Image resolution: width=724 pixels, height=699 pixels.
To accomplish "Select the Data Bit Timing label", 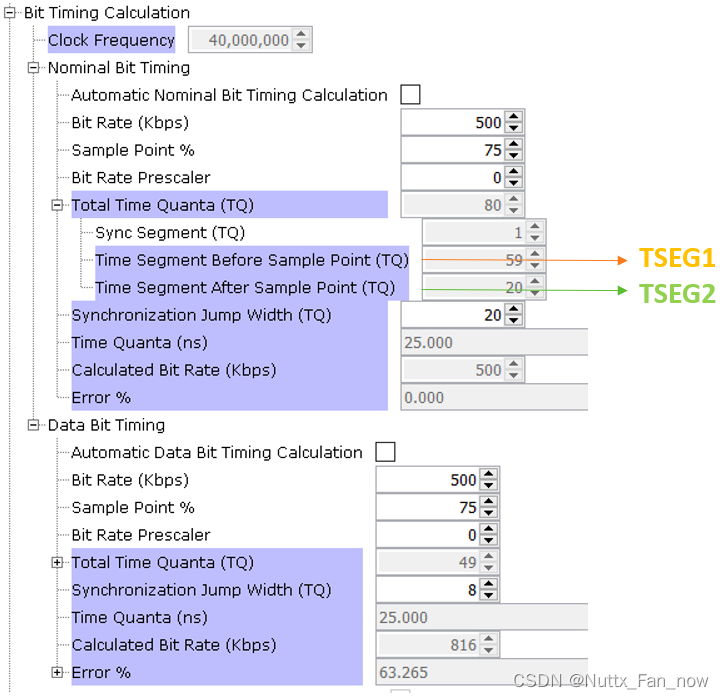I will point(106,425).
